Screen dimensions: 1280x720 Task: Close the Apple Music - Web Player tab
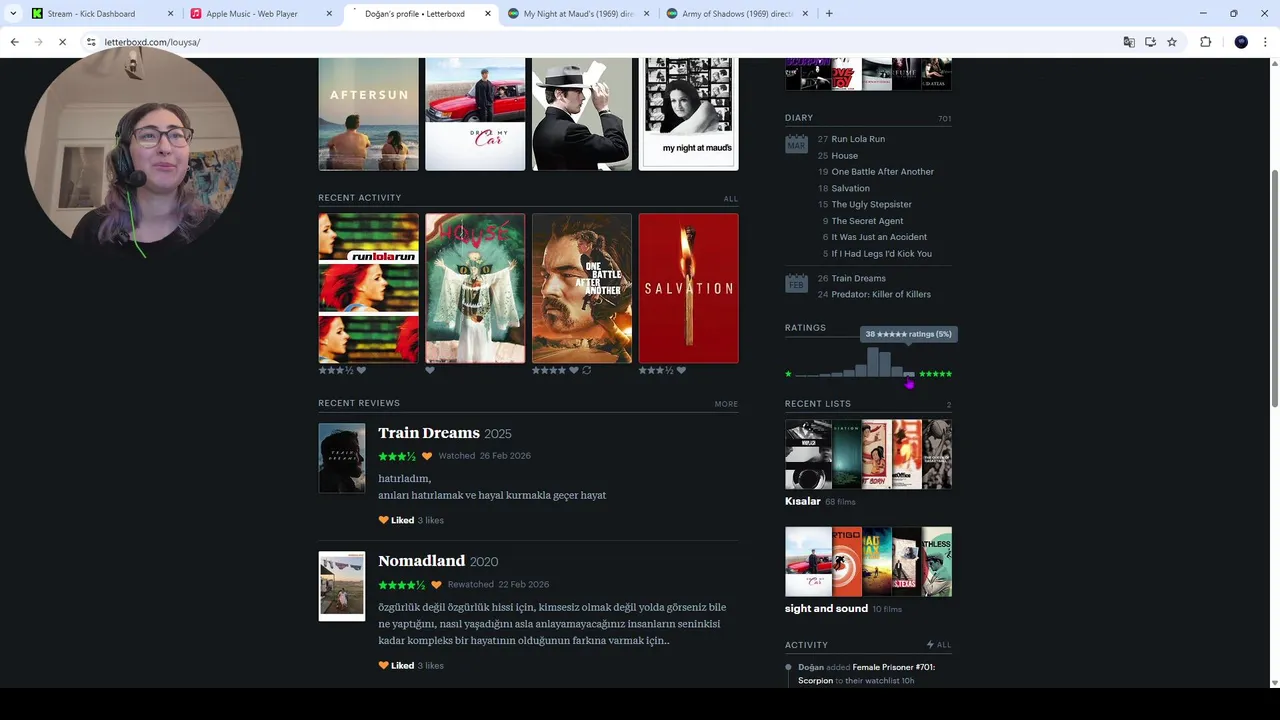pos(329,14)
